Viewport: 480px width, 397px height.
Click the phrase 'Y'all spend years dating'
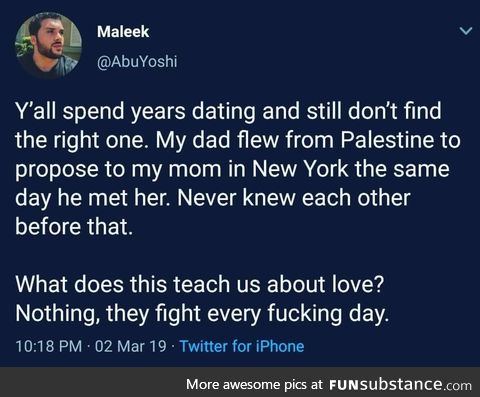pos(136,112)
